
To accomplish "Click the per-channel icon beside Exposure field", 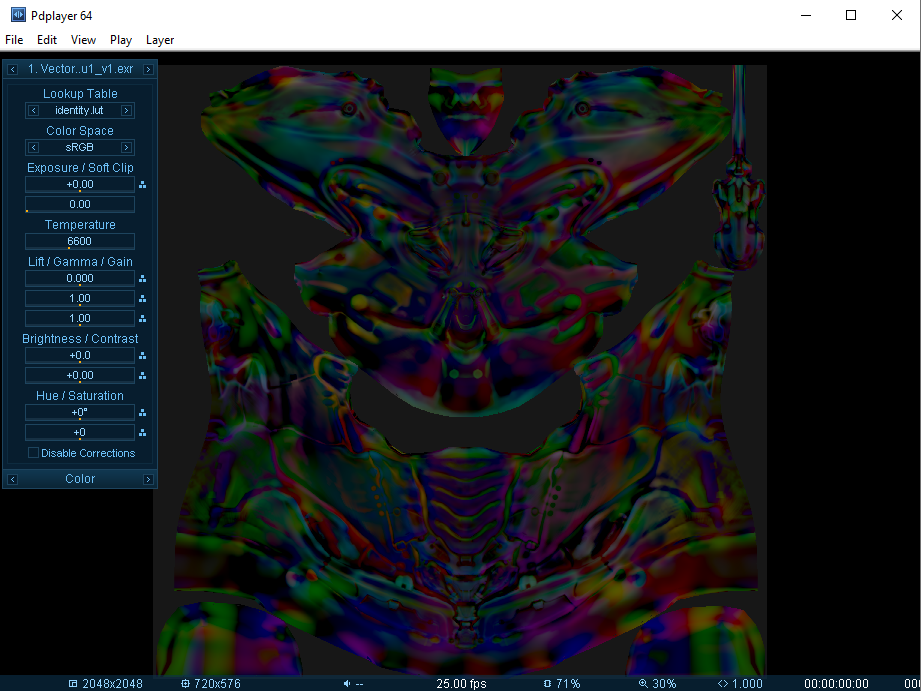I will point(143,185).
